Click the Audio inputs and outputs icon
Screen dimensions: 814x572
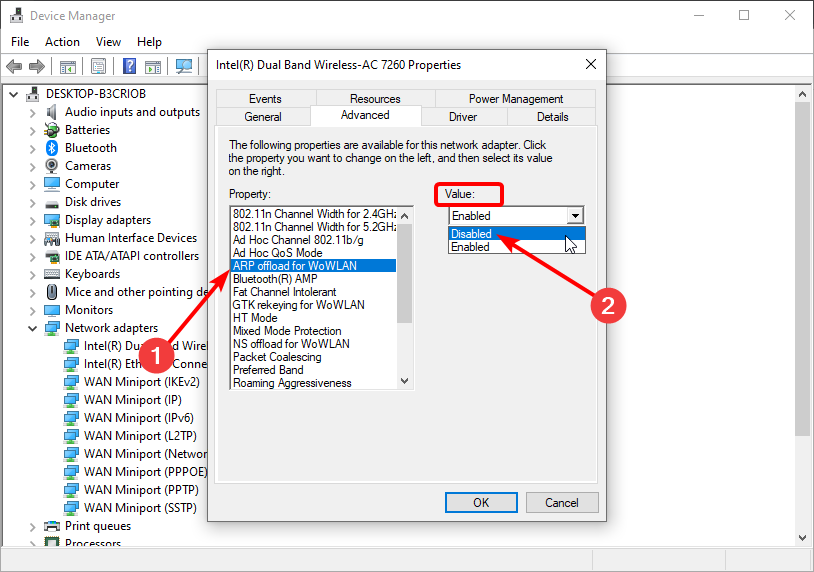coord(51,112)
